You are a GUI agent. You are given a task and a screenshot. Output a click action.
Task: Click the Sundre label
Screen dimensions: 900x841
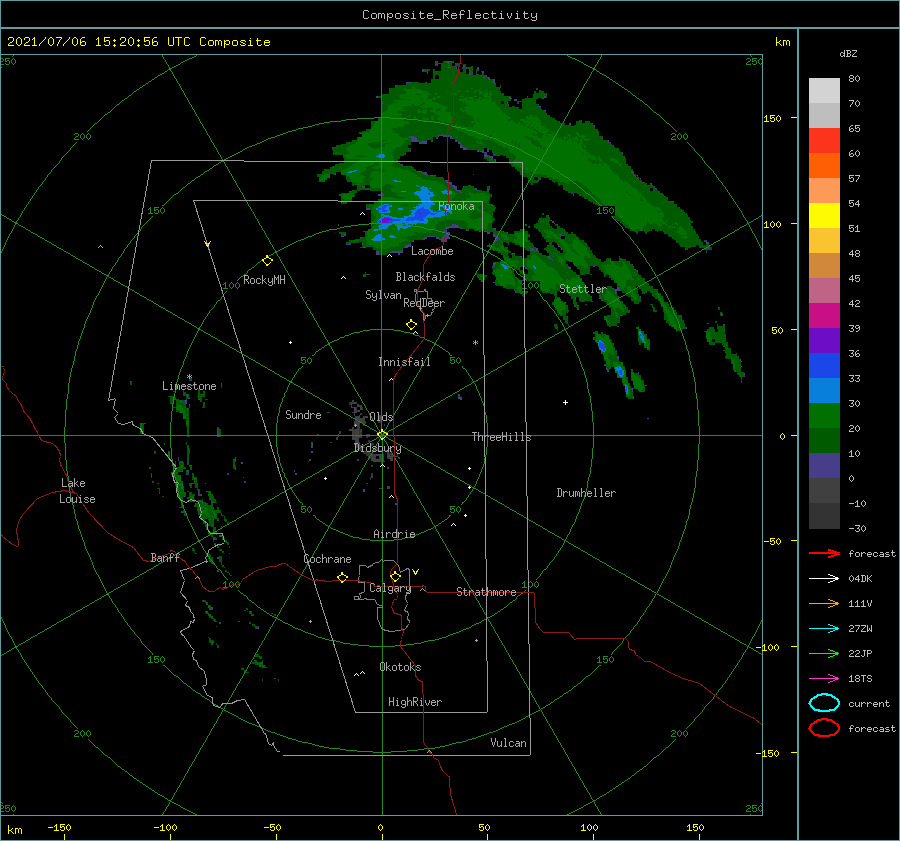click(x=303, y=414)
